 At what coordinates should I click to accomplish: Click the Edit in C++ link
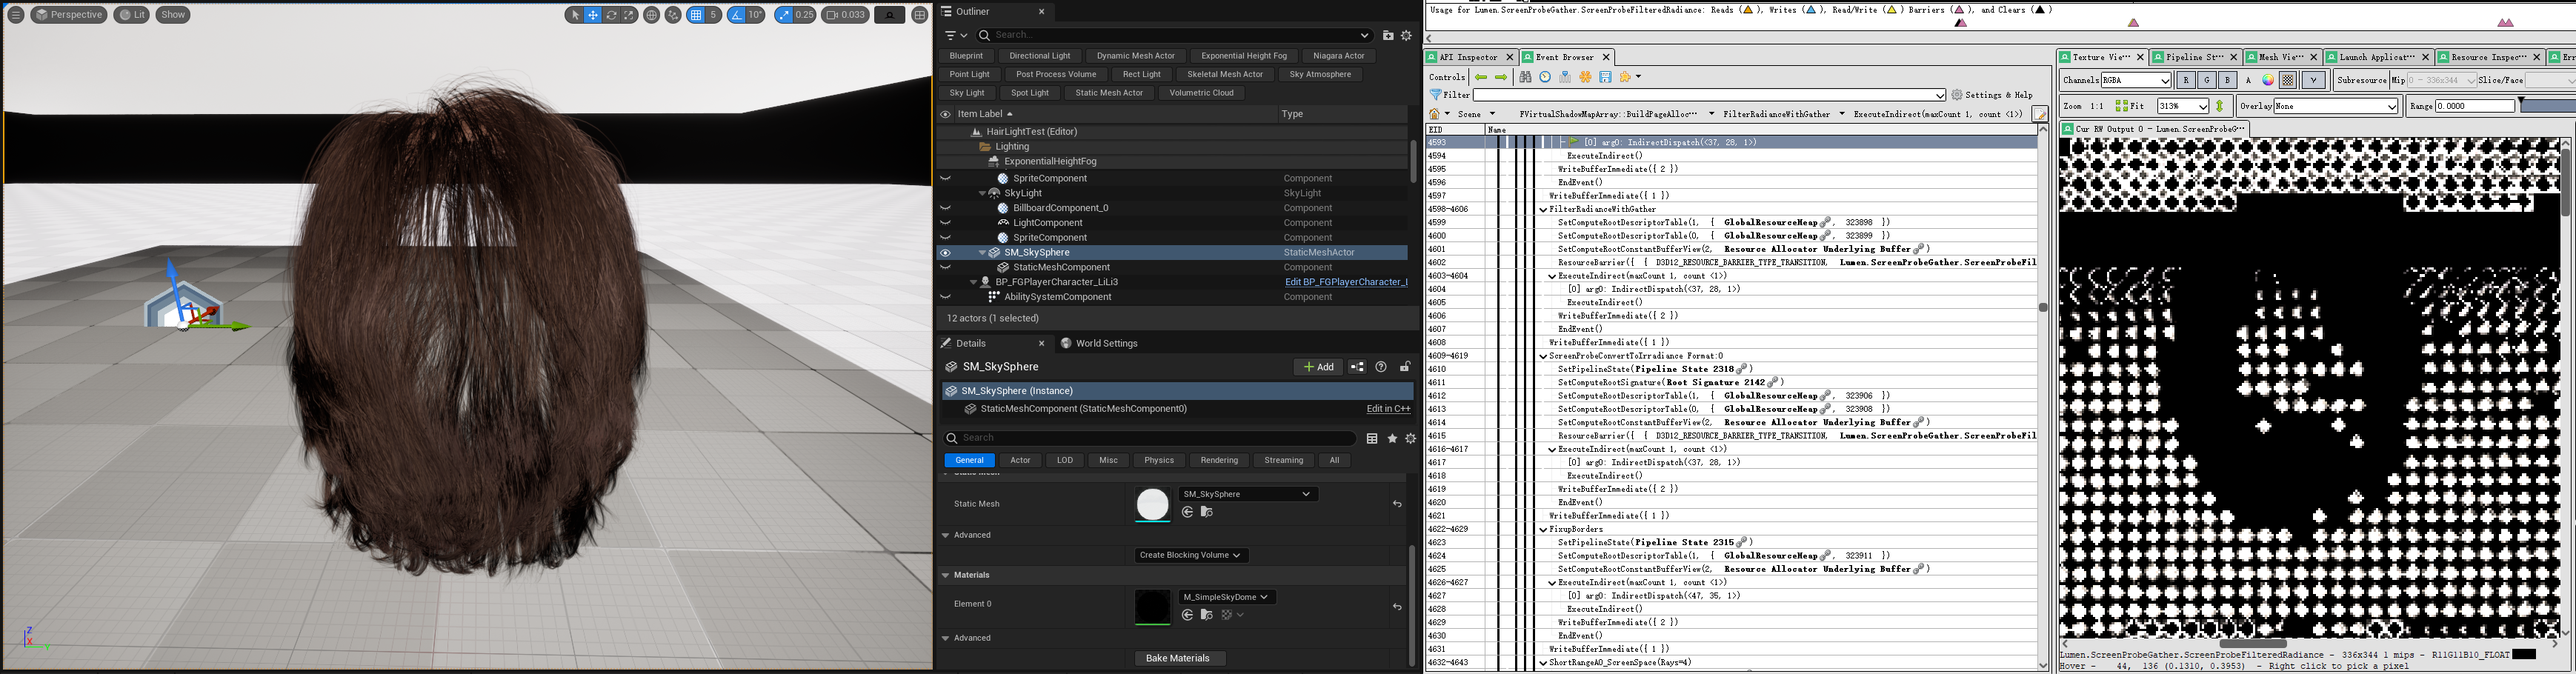(x=1388, y=409)
